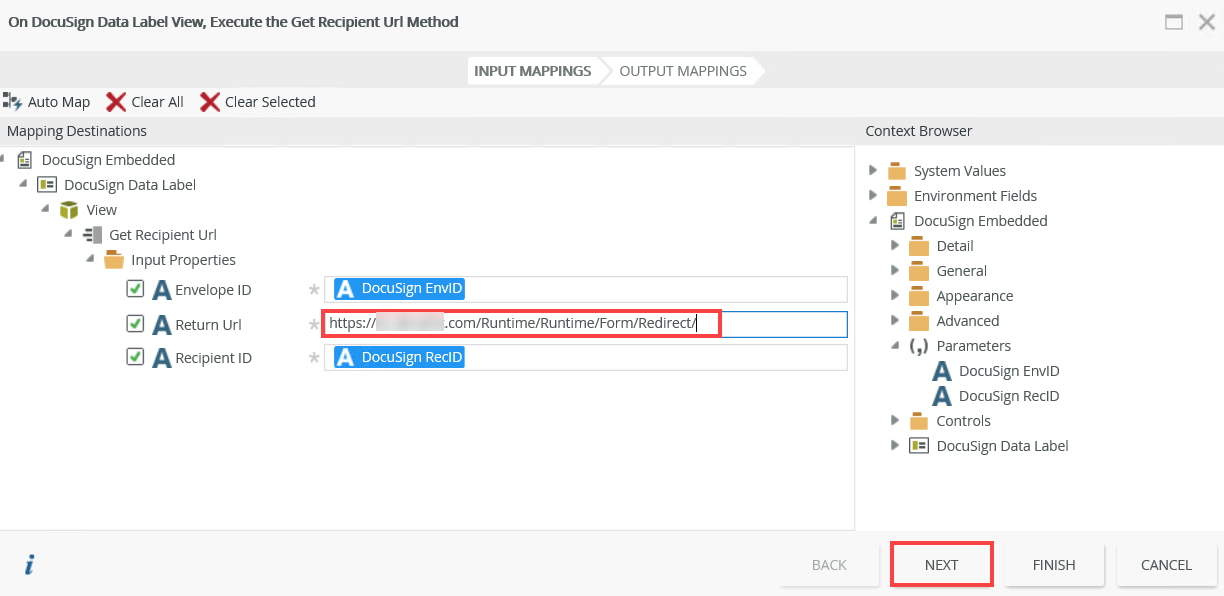This screenshot has width=1224, height=596.
Task: Switch to the Output Mappings tab
Action: point(683,71)
